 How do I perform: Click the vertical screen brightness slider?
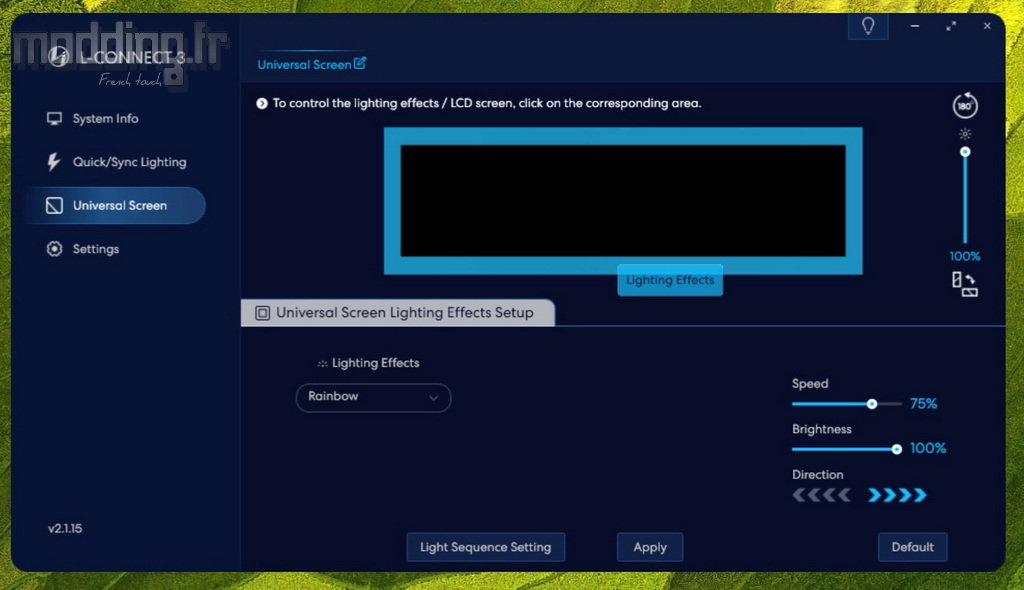point(965,198)
